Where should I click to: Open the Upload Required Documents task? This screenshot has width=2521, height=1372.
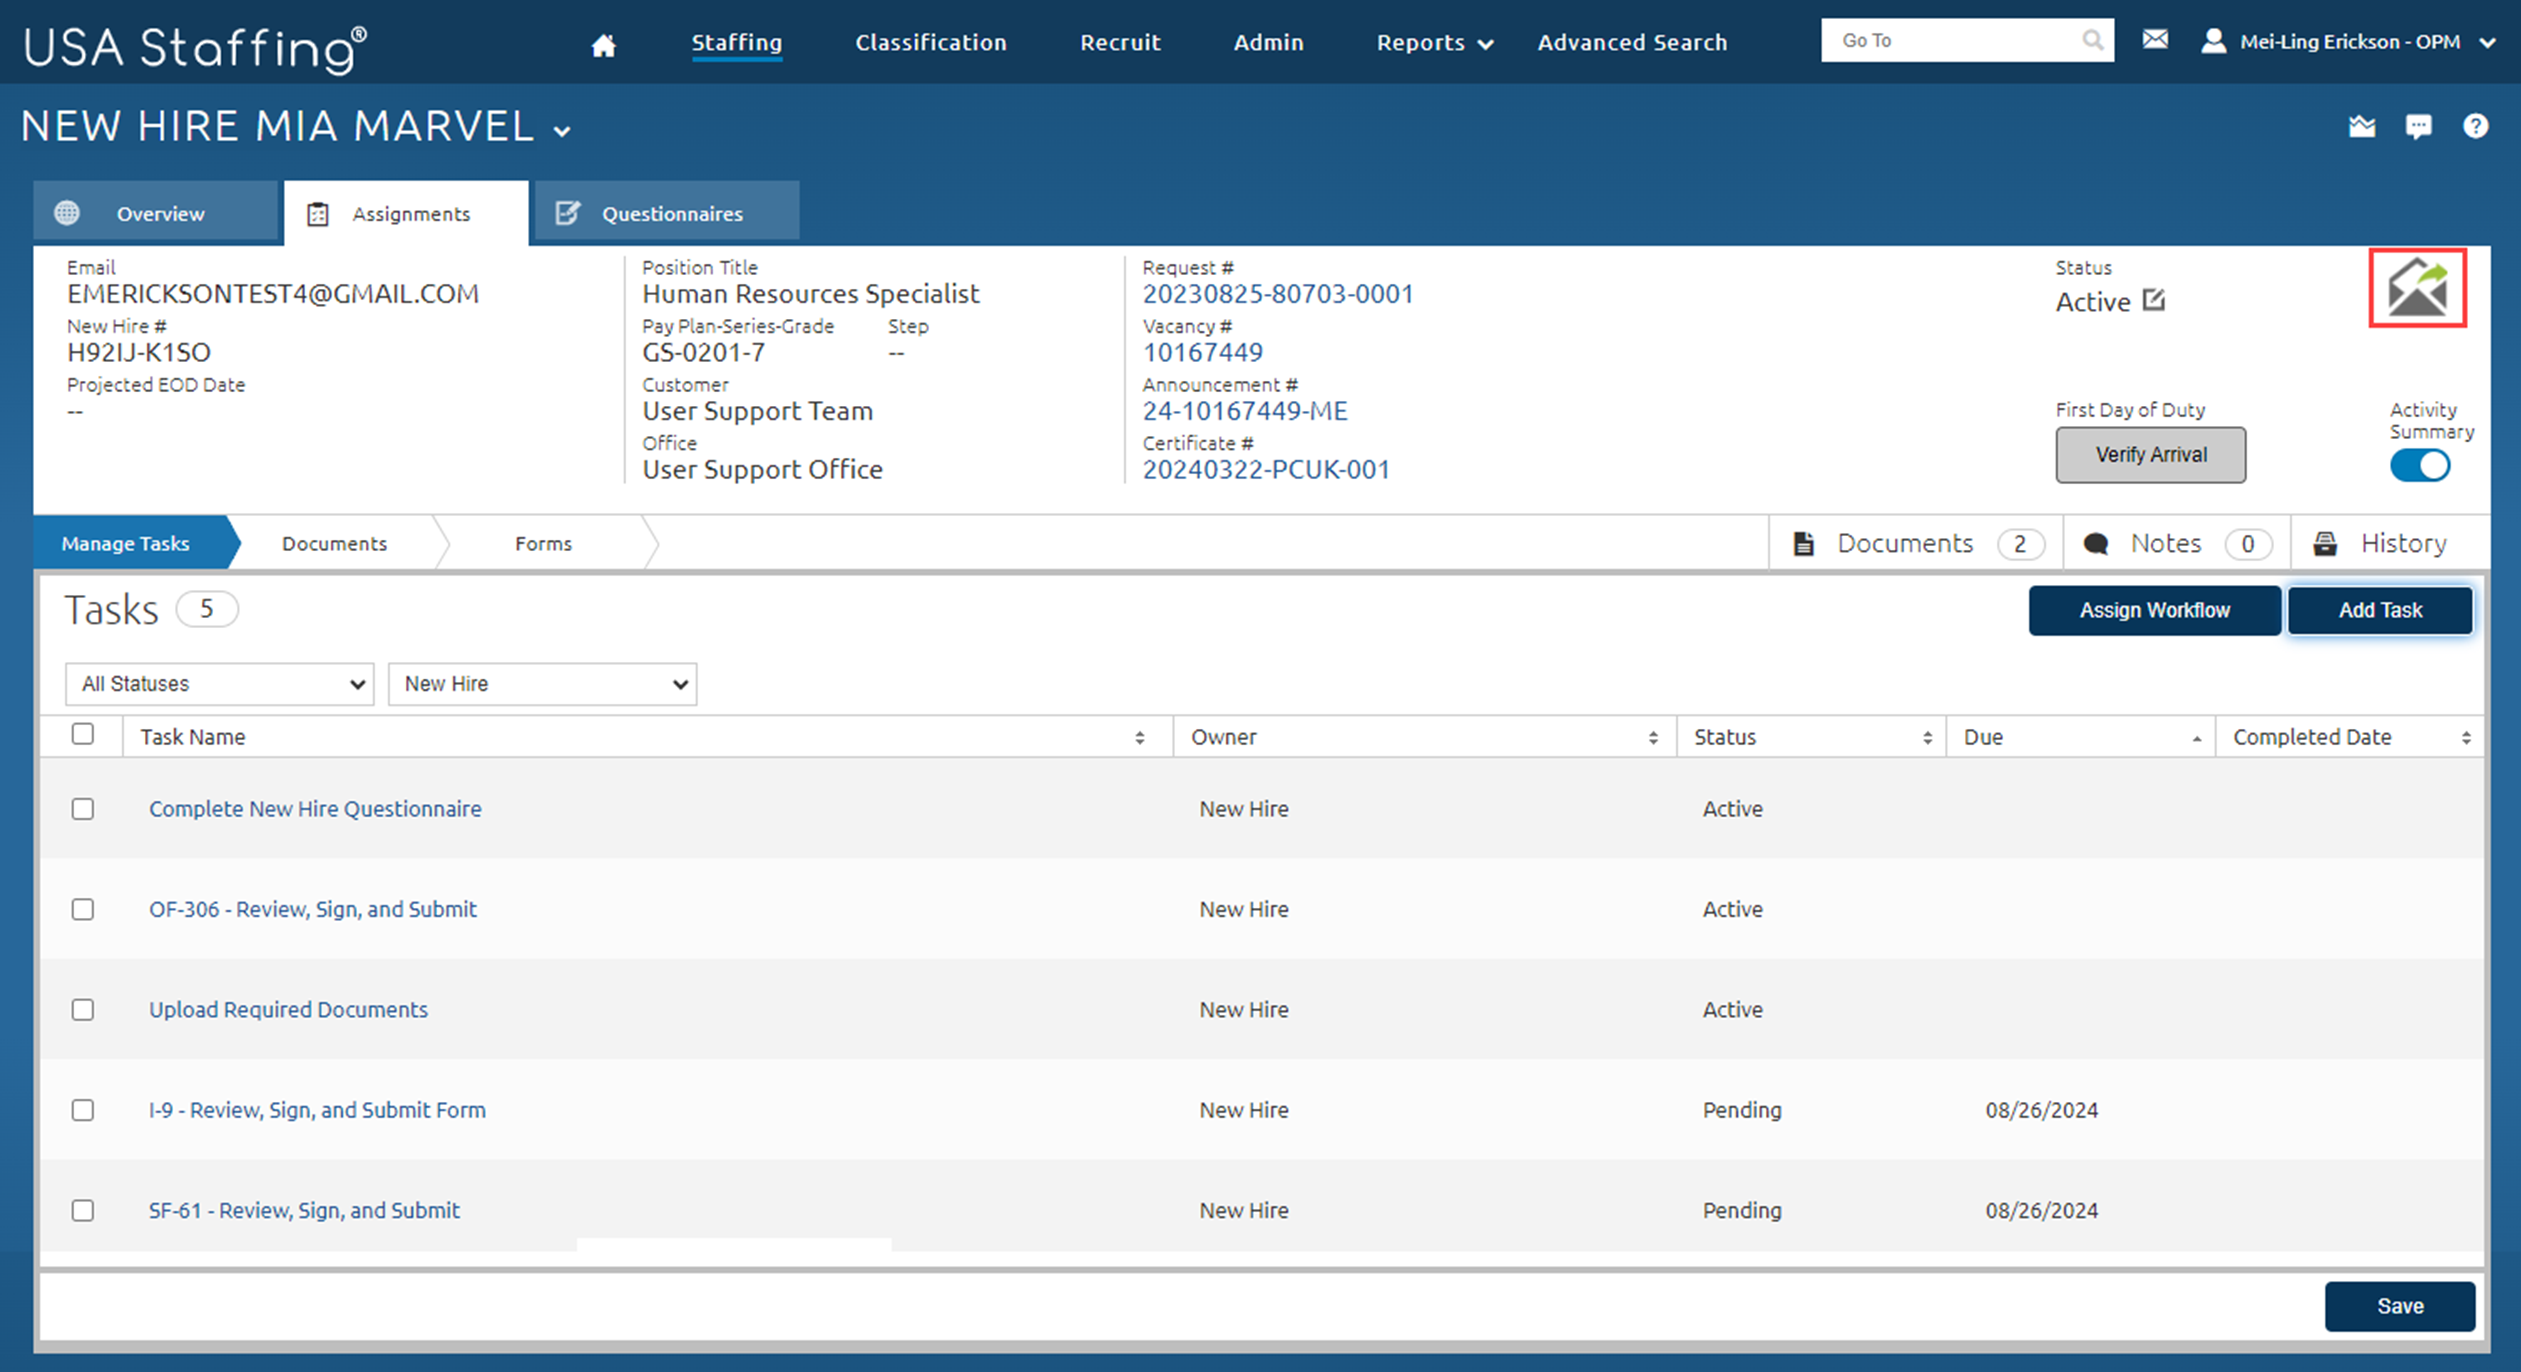(288, 1010)
